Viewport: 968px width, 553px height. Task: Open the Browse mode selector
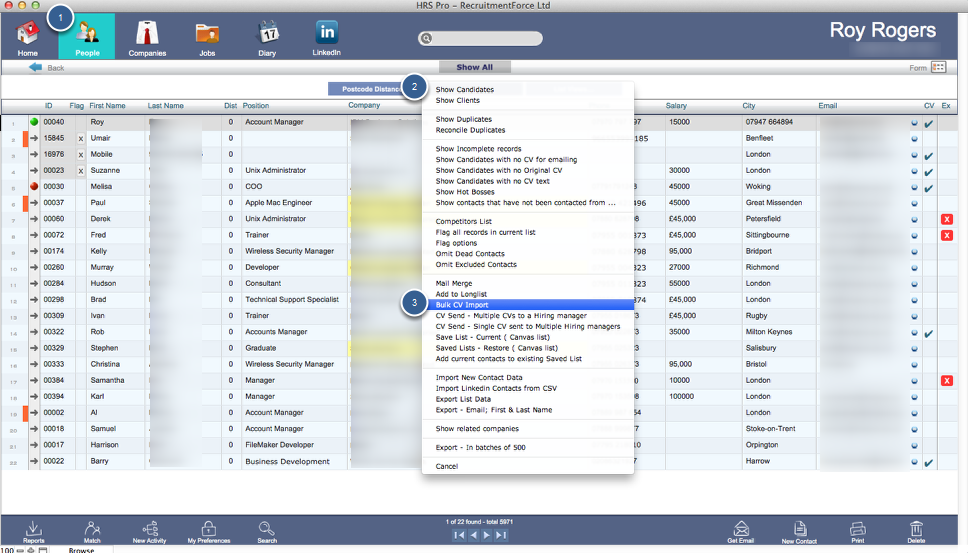pyautogui.click(x=81, y=549)
